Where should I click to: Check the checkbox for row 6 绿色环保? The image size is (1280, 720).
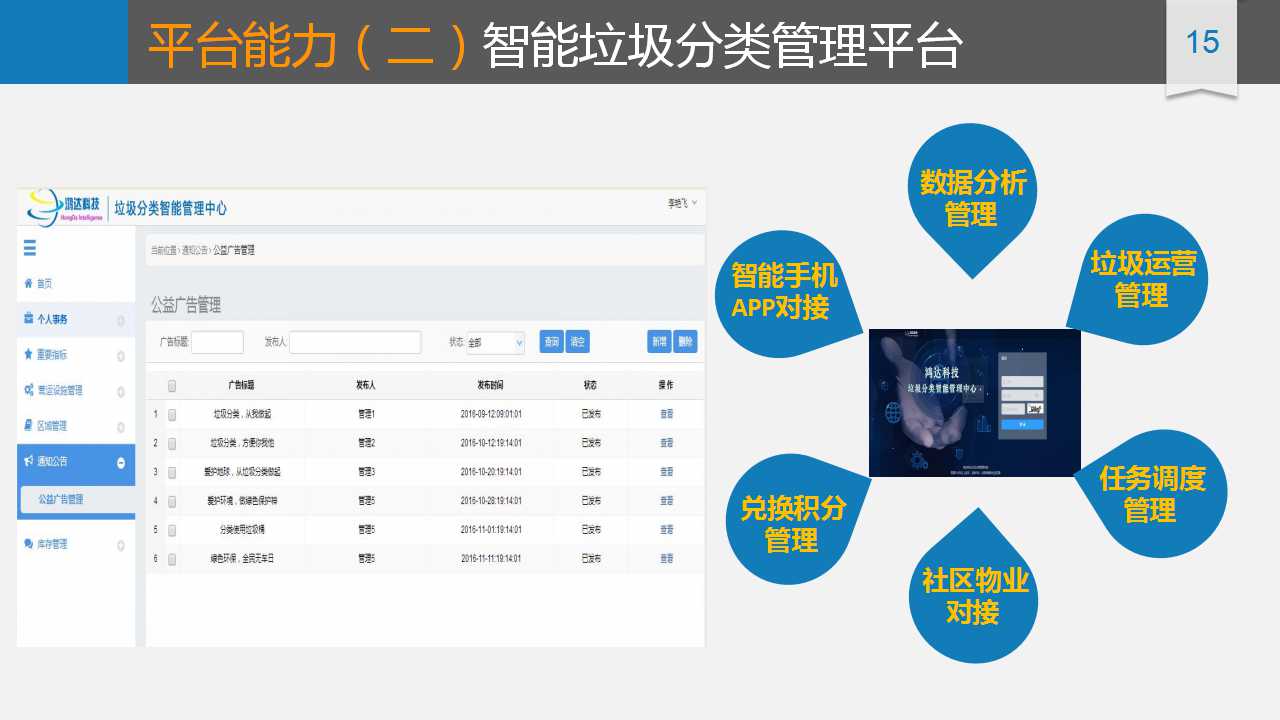tap(172, 559)
